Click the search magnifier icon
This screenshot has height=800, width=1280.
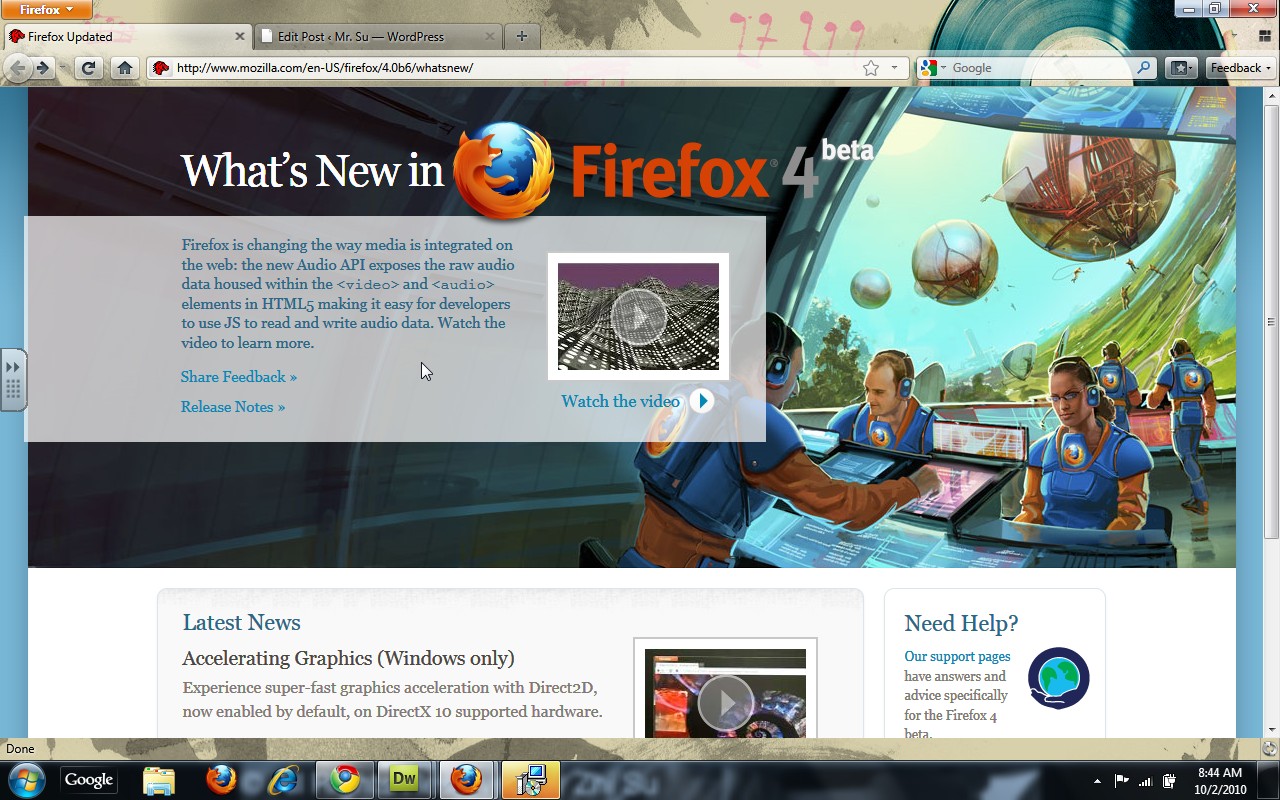[1144, 68]
